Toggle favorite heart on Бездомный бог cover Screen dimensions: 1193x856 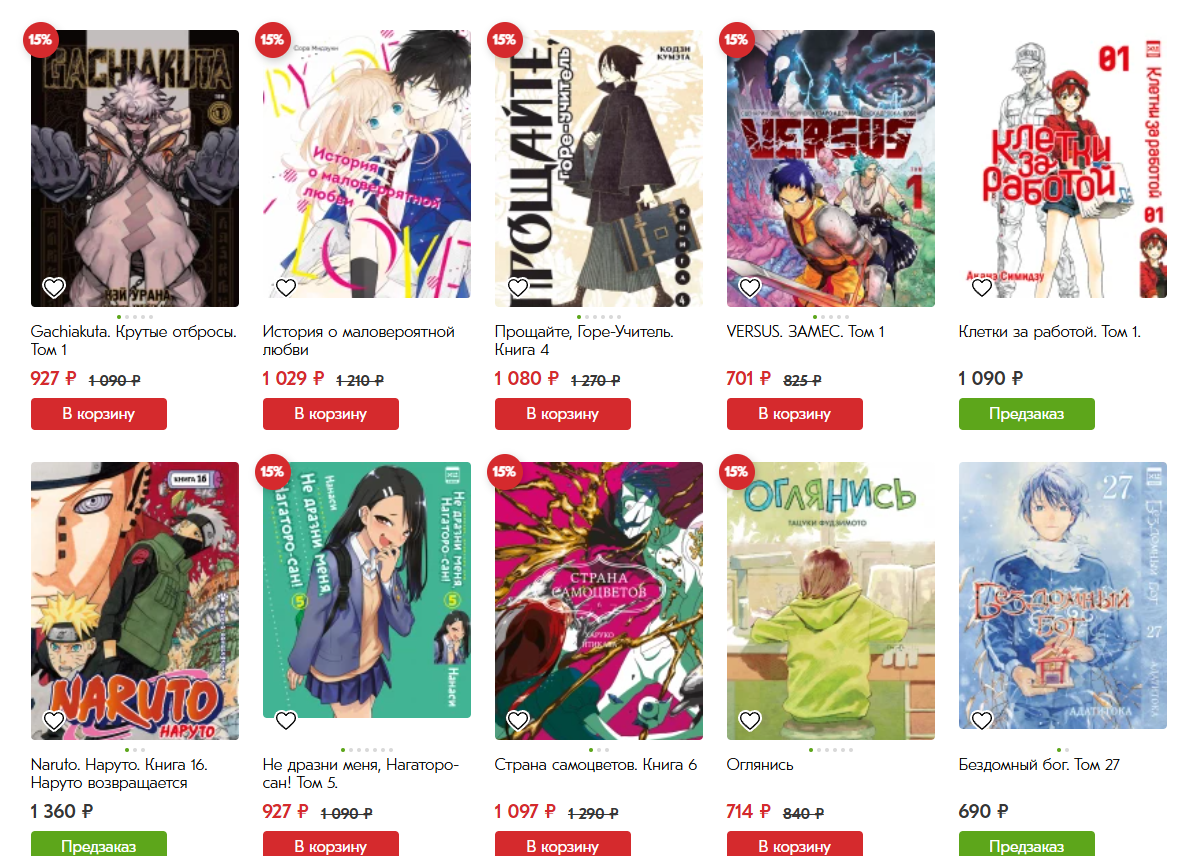(x=982, y=720)
